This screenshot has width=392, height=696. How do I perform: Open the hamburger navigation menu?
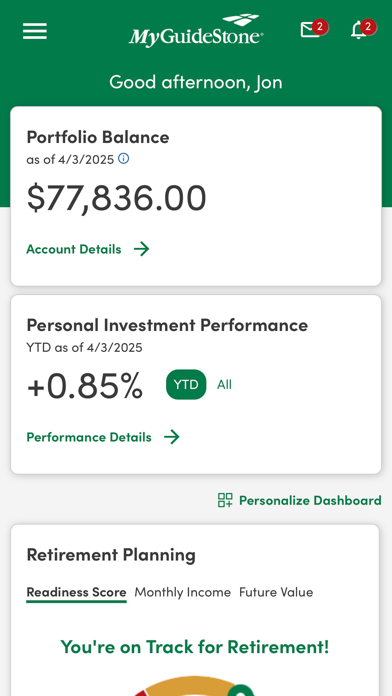tap(35, 31)
